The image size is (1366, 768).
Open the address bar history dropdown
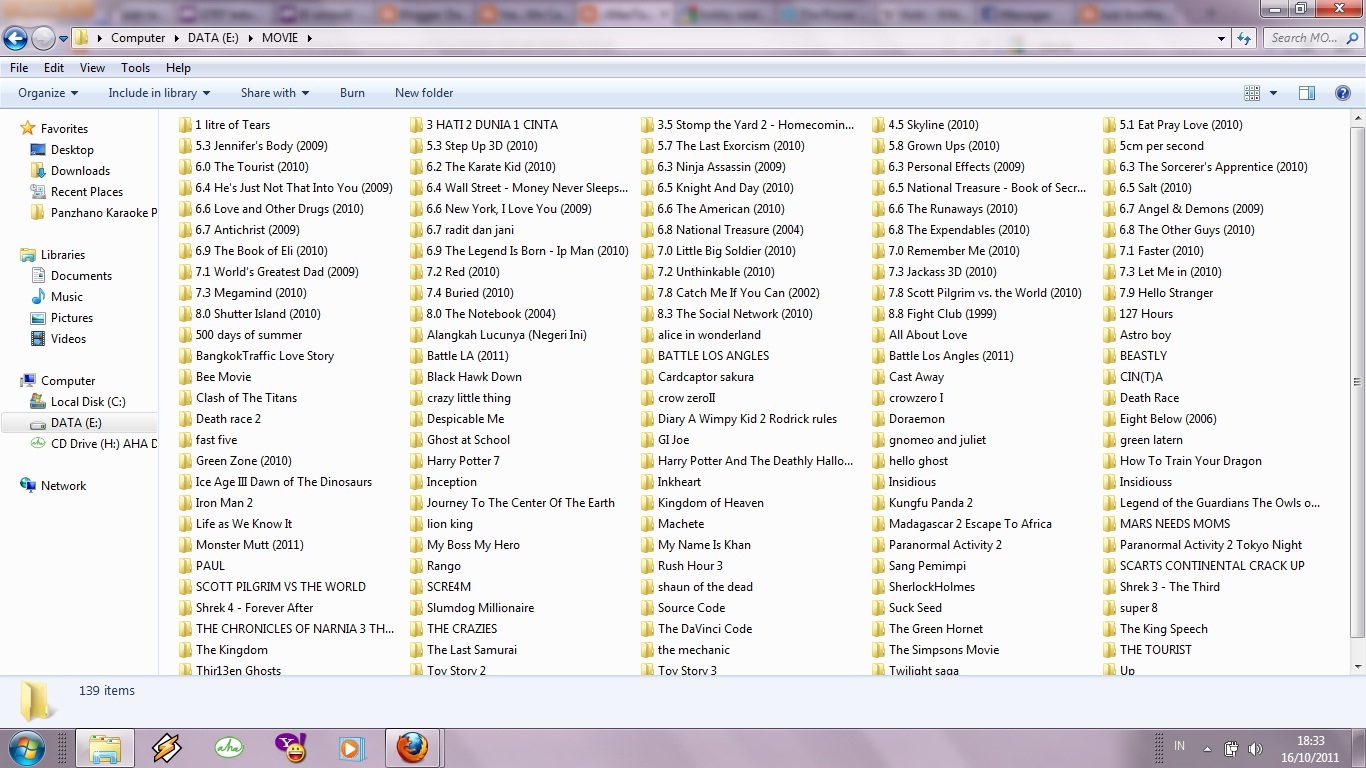pos(1222,38)
